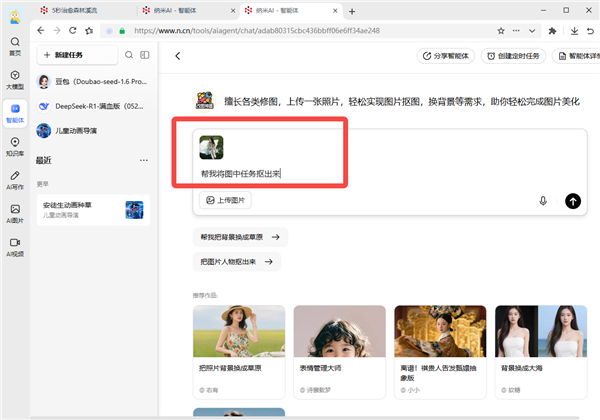Viewport: 600px width, 420px height.
Task: Select the 智能体 sidebar item
Action: [x=15, y=113]
